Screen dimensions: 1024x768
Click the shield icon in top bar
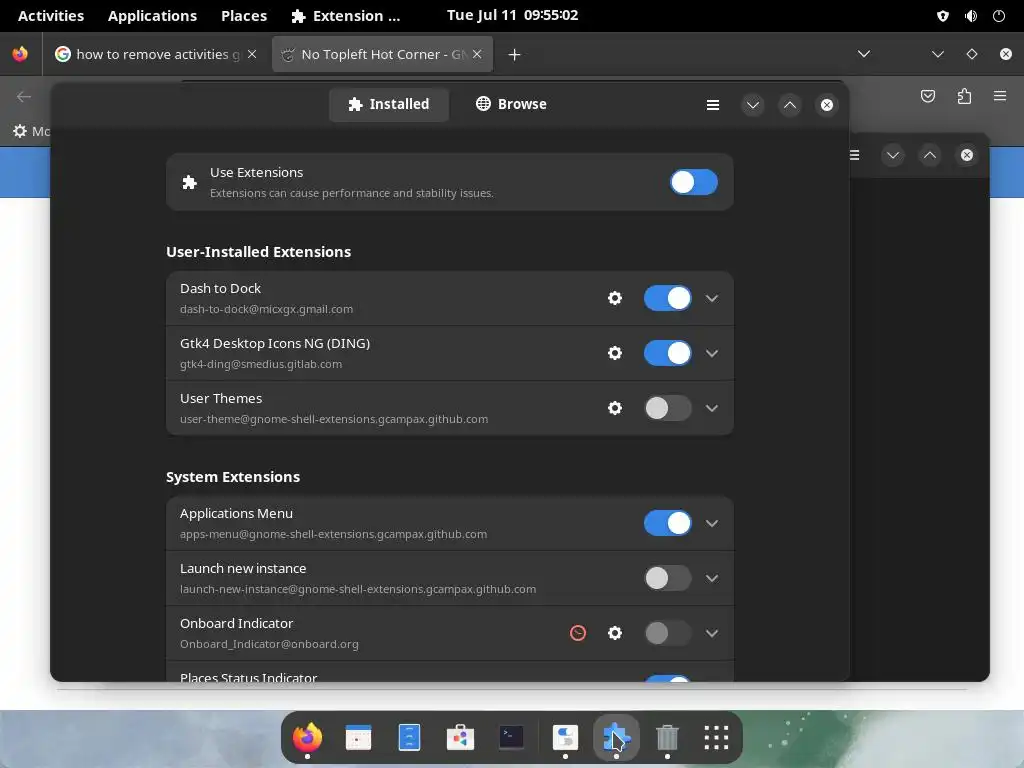pyautogui.click(x=942, y=16)
